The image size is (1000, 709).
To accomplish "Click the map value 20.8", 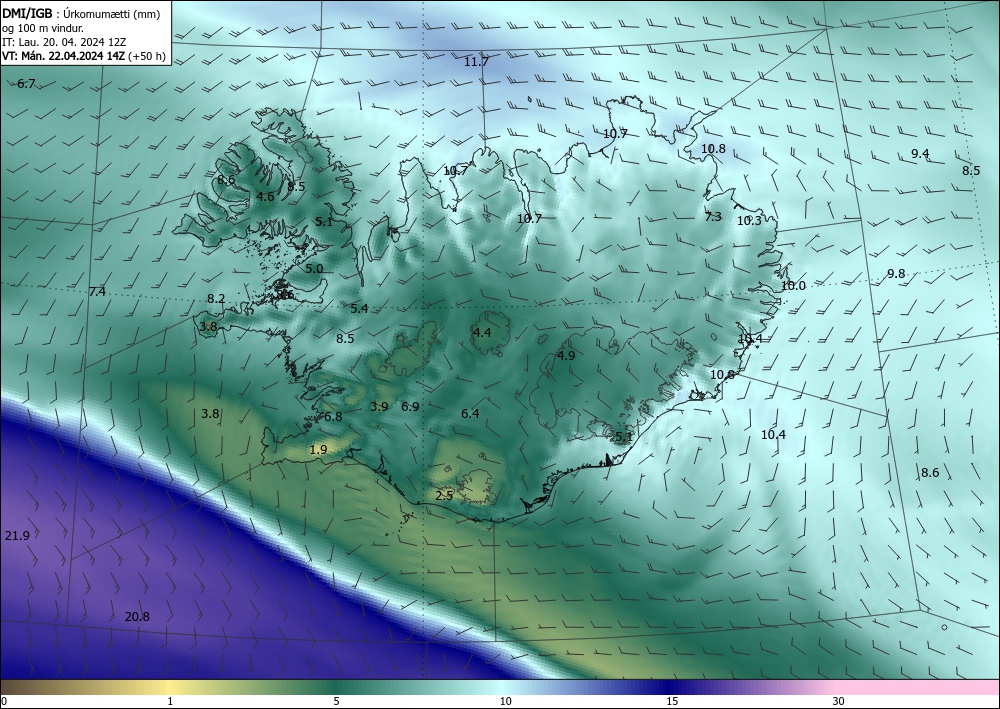I will pyautogui.click(x=137, y=617).
